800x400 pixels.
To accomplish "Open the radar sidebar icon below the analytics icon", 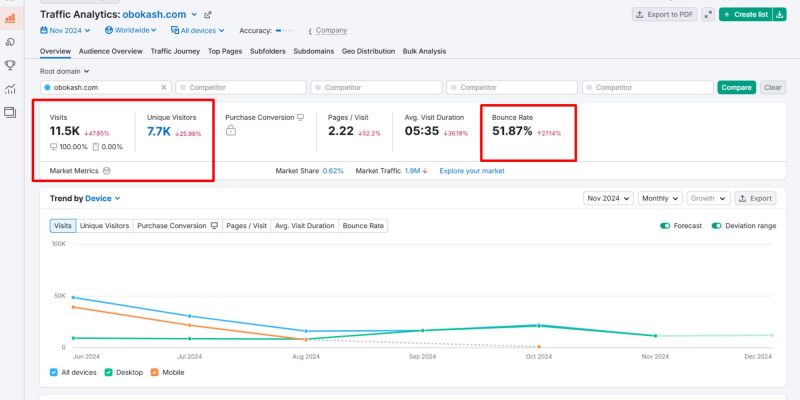I will coord(9,42).
